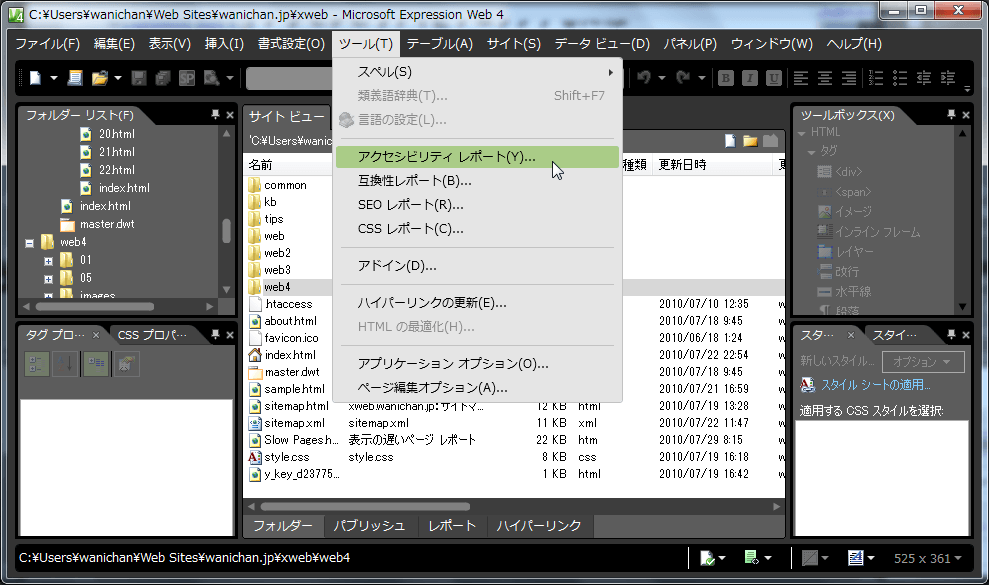Screen dimensions: 989x585
Task: Select アクセシビリティ レポート(Y) menu item
Action: [x=477, y=157]
